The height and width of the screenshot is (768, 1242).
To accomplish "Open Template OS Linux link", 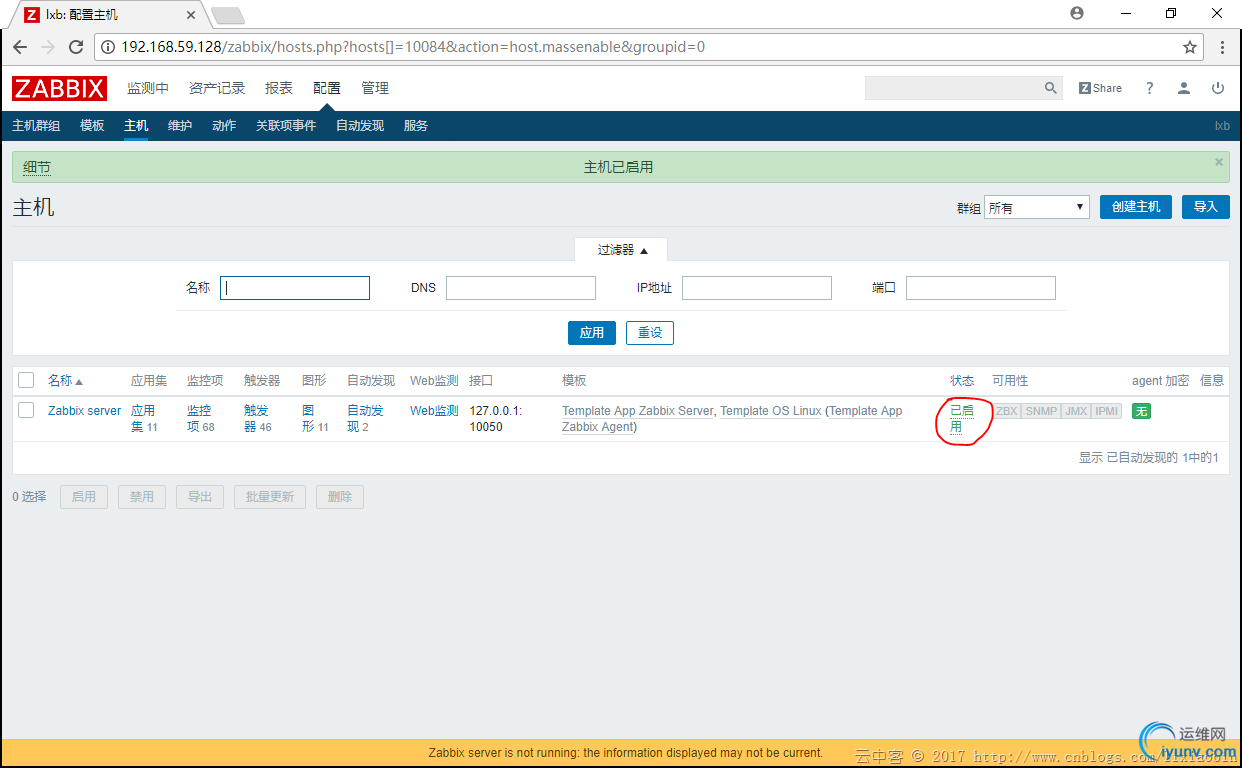I will pyautogui.click(x=771, y=411).
